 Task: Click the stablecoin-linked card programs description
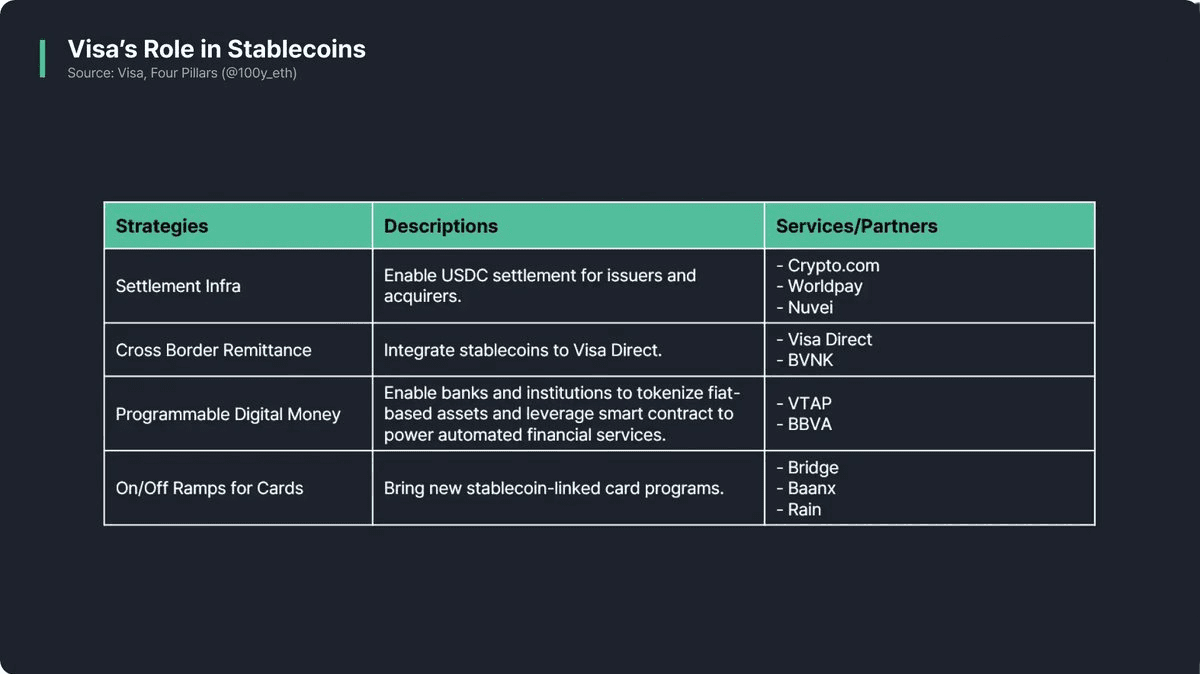click(553, 488)
